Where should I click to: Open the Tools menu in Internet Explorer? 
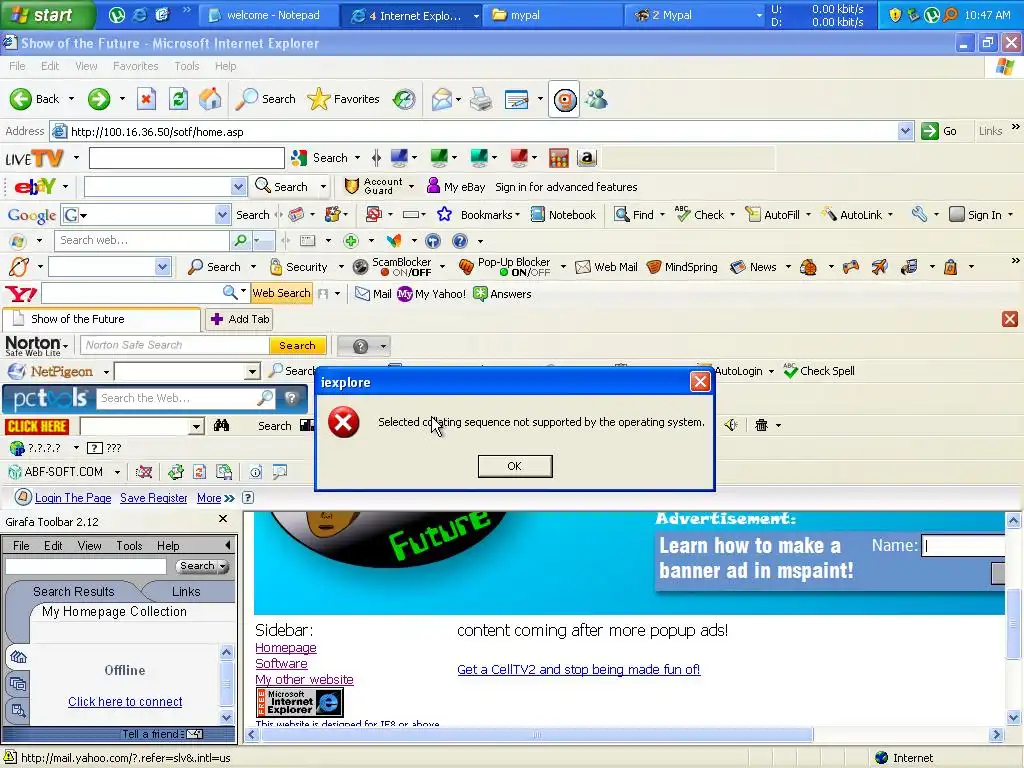tap(186, 66)
